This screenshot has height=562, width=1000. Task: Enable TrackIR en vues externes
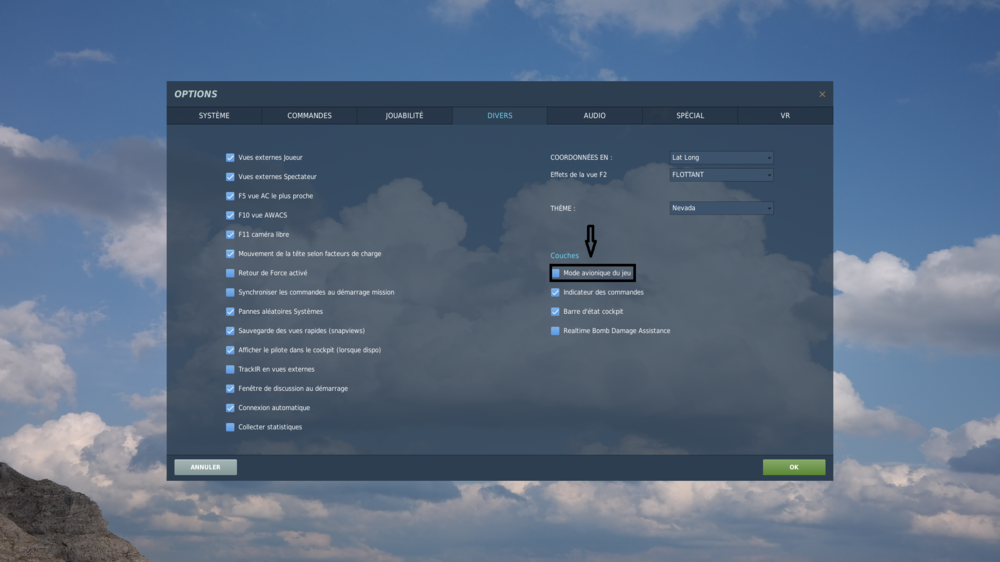coord(230,369)
